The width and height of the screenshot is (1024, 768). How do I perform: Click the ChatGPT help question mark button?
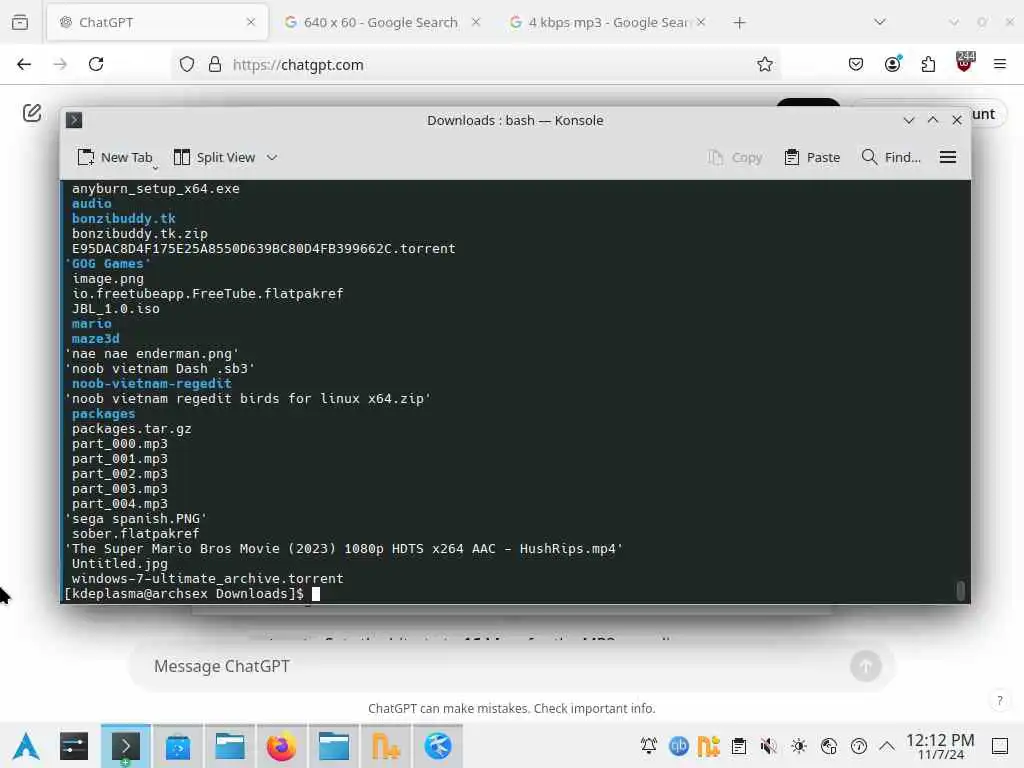1000,701
